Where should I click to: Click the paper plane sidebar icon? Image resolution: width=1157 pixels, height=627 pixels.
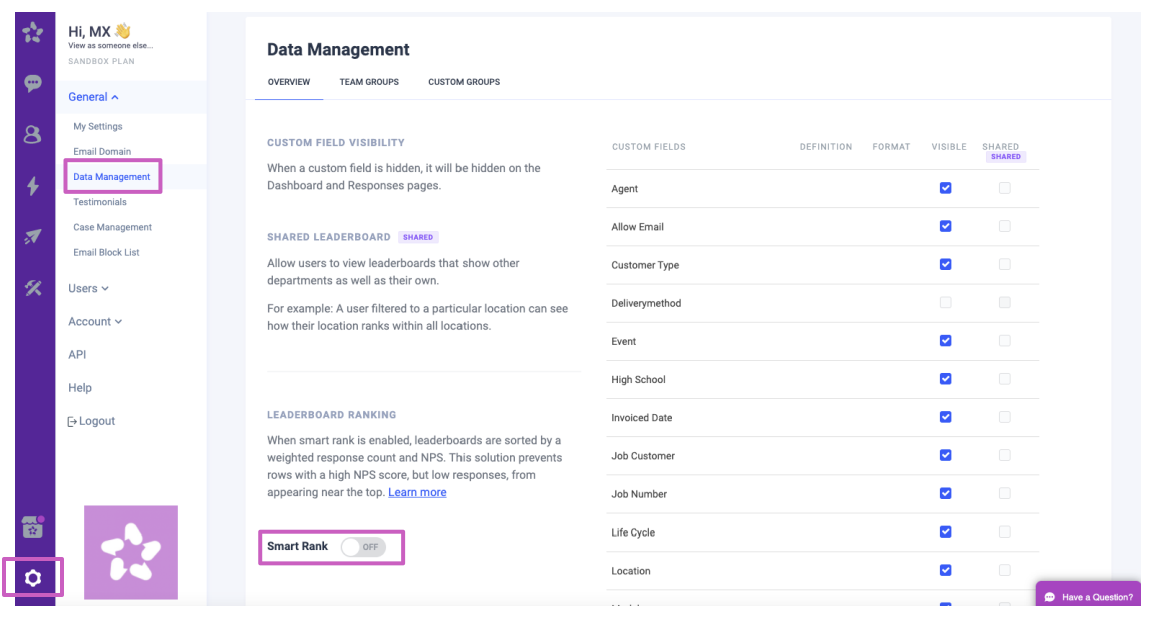33,237
